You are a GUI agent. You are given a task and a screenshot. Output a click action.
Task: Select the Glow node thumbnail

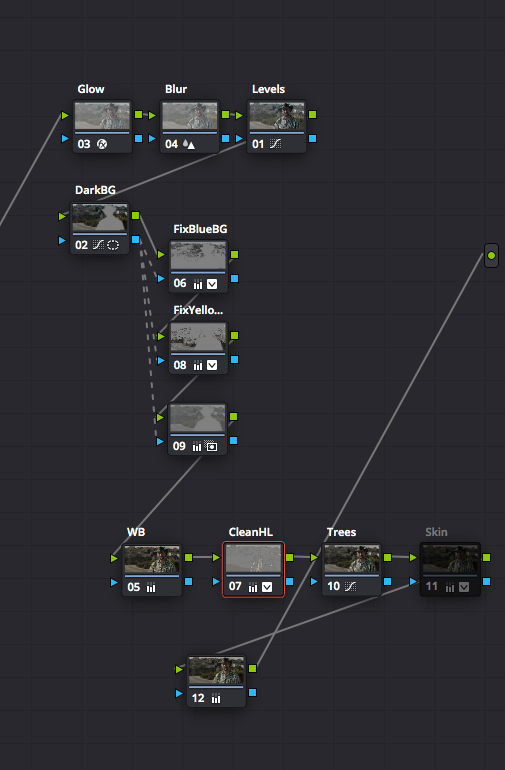pos(102,116)
